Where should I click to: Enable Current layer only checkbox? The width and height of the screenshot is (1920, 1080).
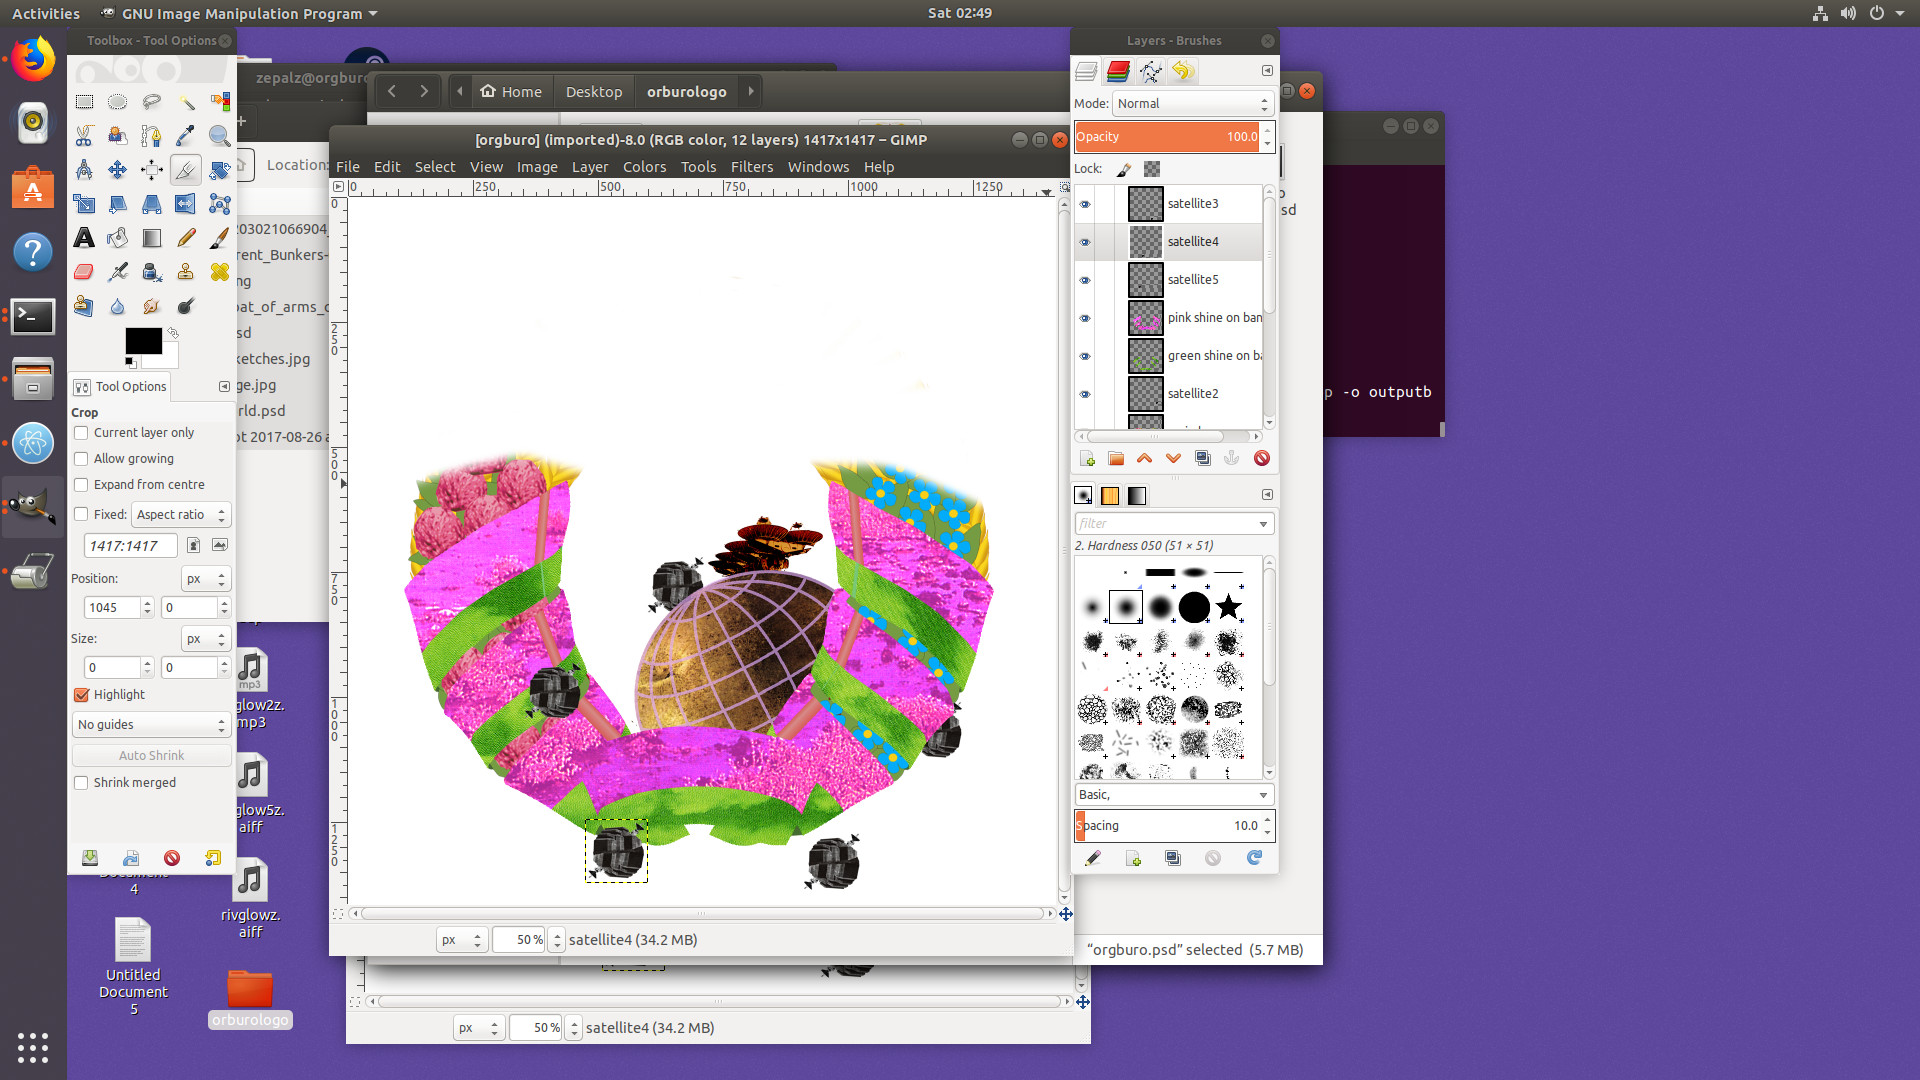(82, 433)
